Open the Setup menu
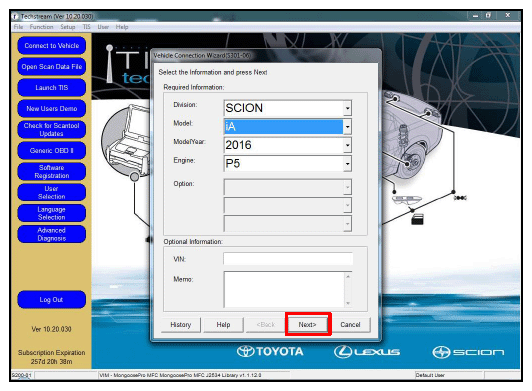 click(68, 27)
